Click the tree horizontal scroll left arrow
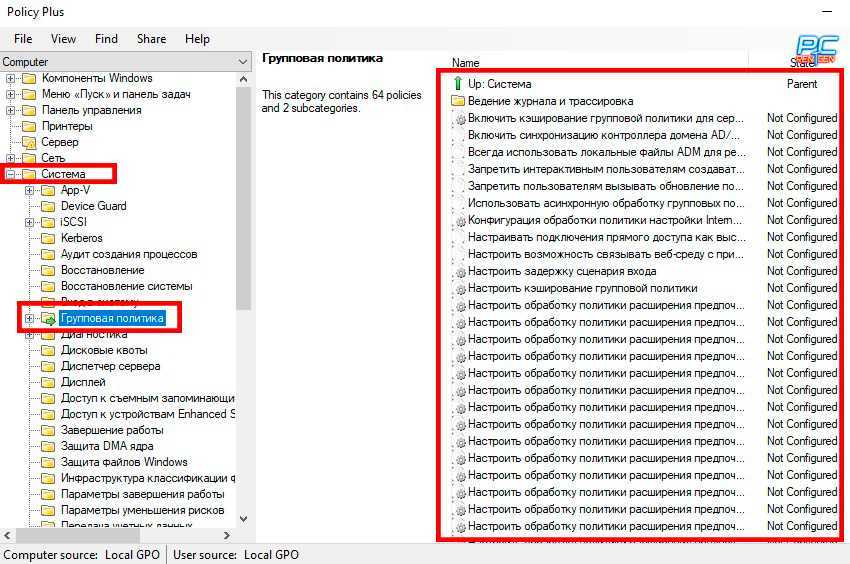 7,535
